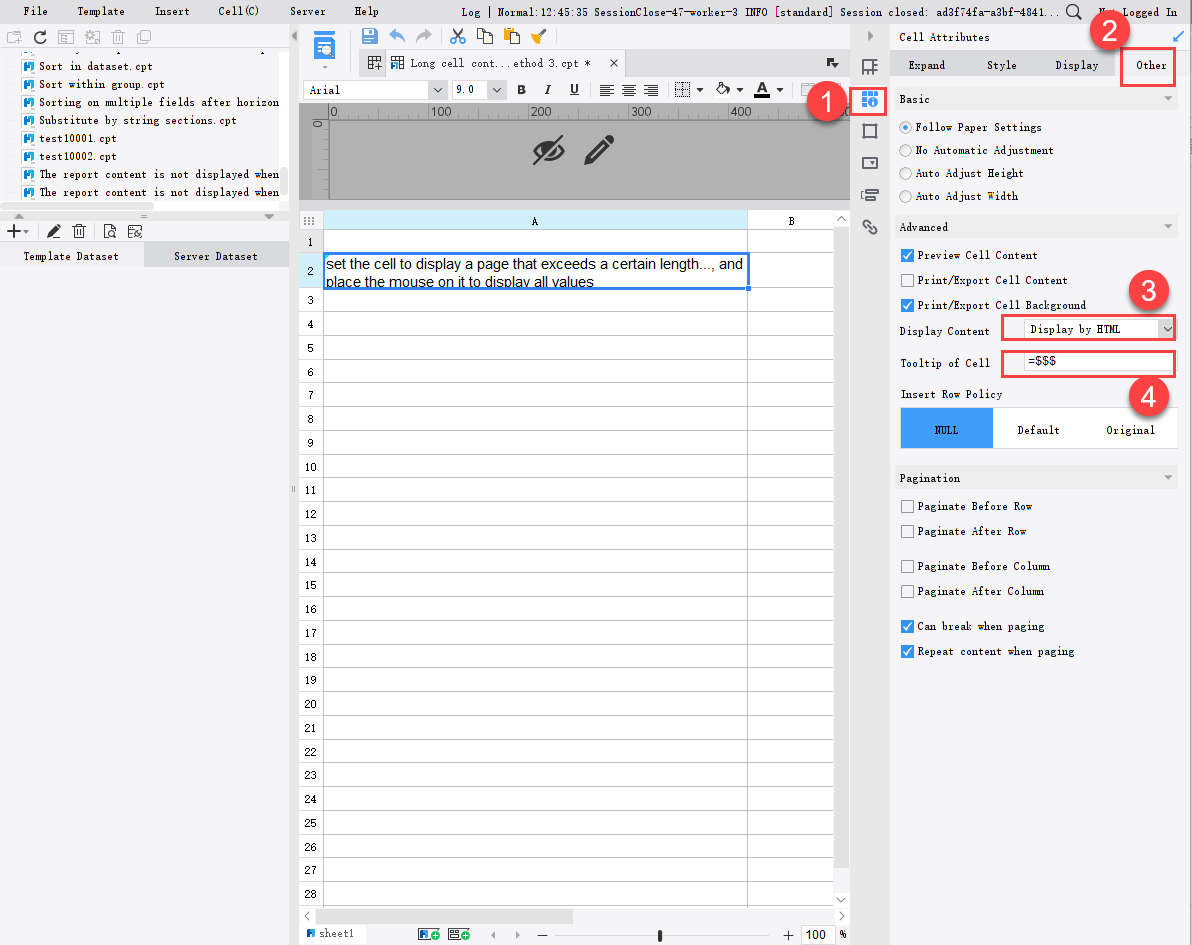Screen dimensions: 1192x945
Task: Select Follow Paper Settings option
Action: coord(905,128)
